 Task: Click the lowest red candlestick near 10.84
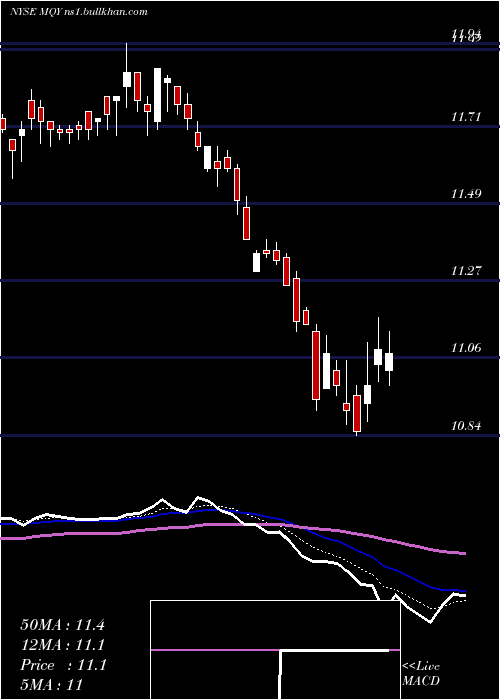[x=357, y=413]
